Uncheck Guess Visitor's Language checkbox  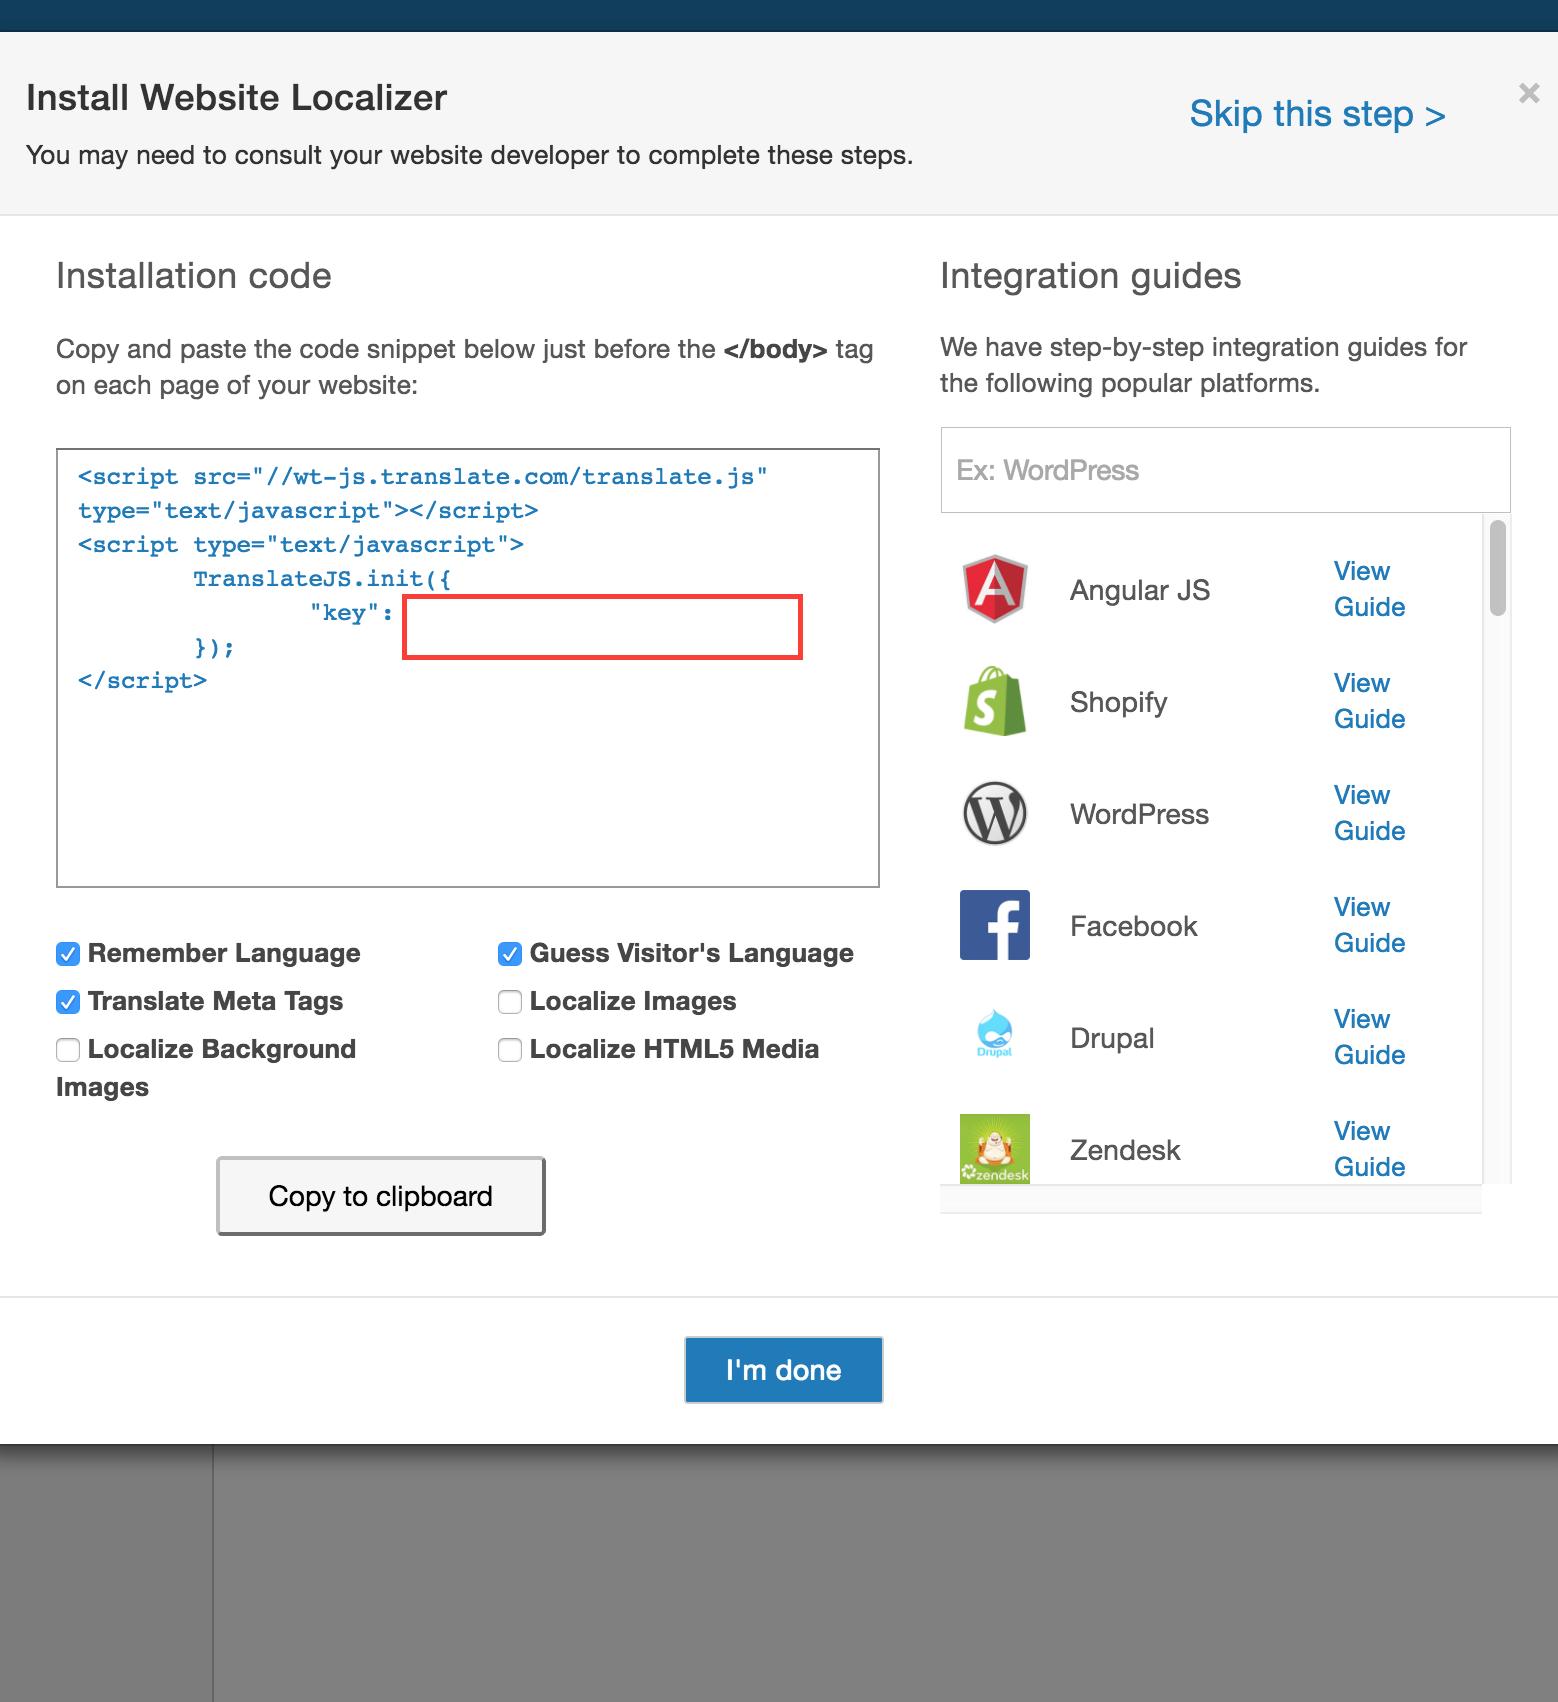pyautogui.click(x=510, y=954)
